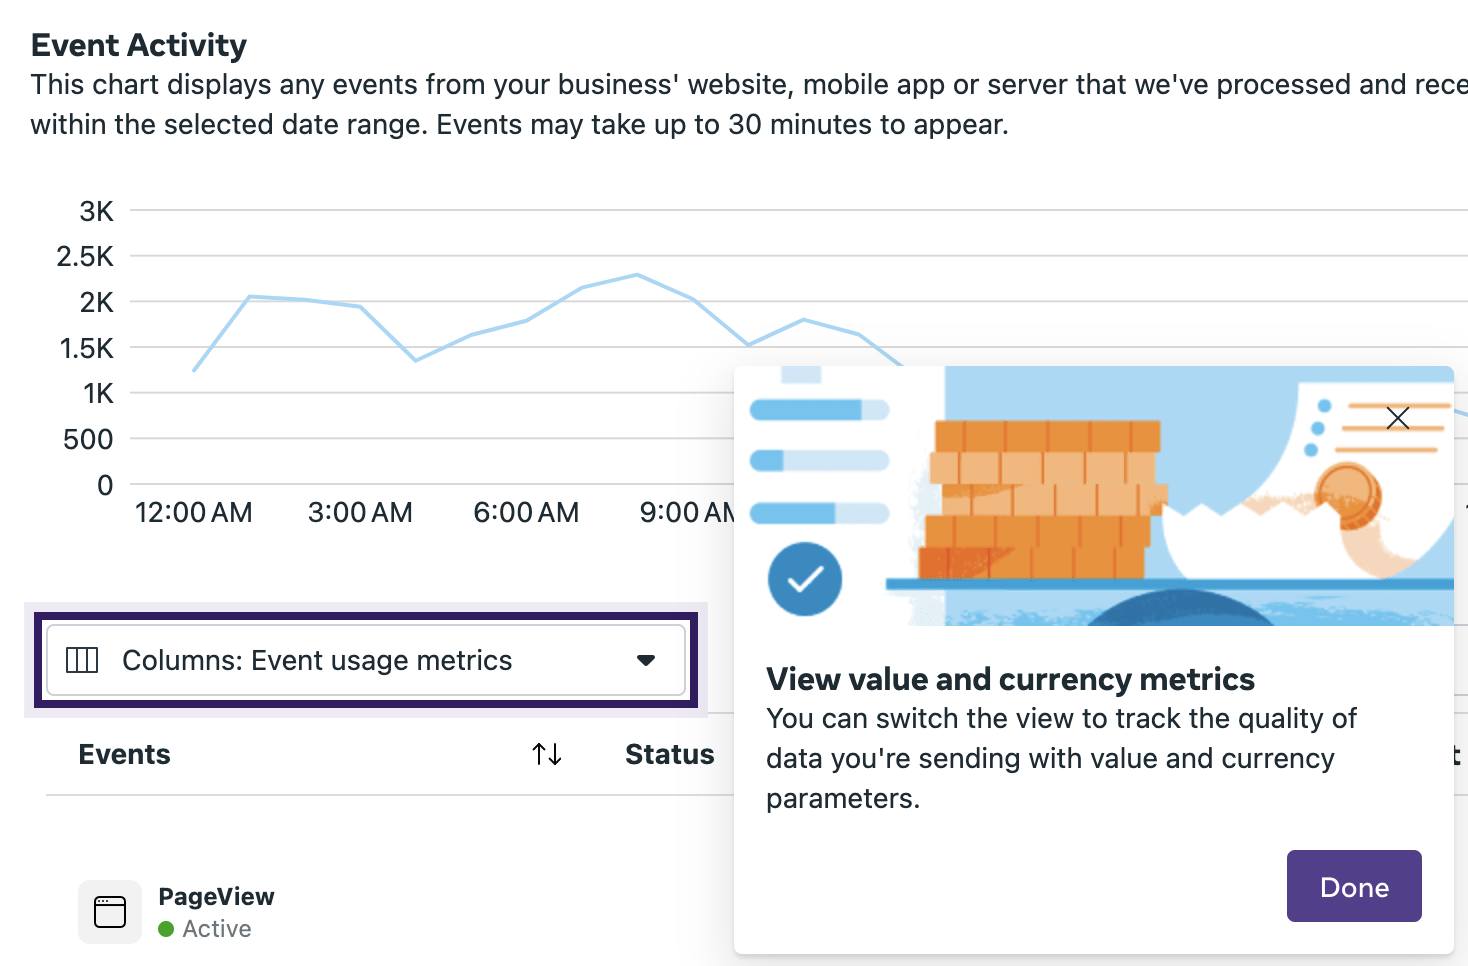
Task: Open the Columns: Event usage metrics dropdown
Action: point(366,660)
